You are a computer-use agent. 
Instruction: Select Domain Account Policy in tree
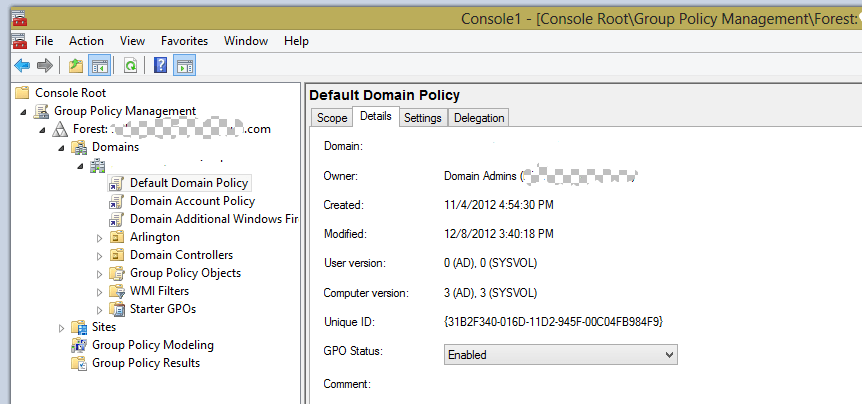pyautogui.click(x=192, y=201)
